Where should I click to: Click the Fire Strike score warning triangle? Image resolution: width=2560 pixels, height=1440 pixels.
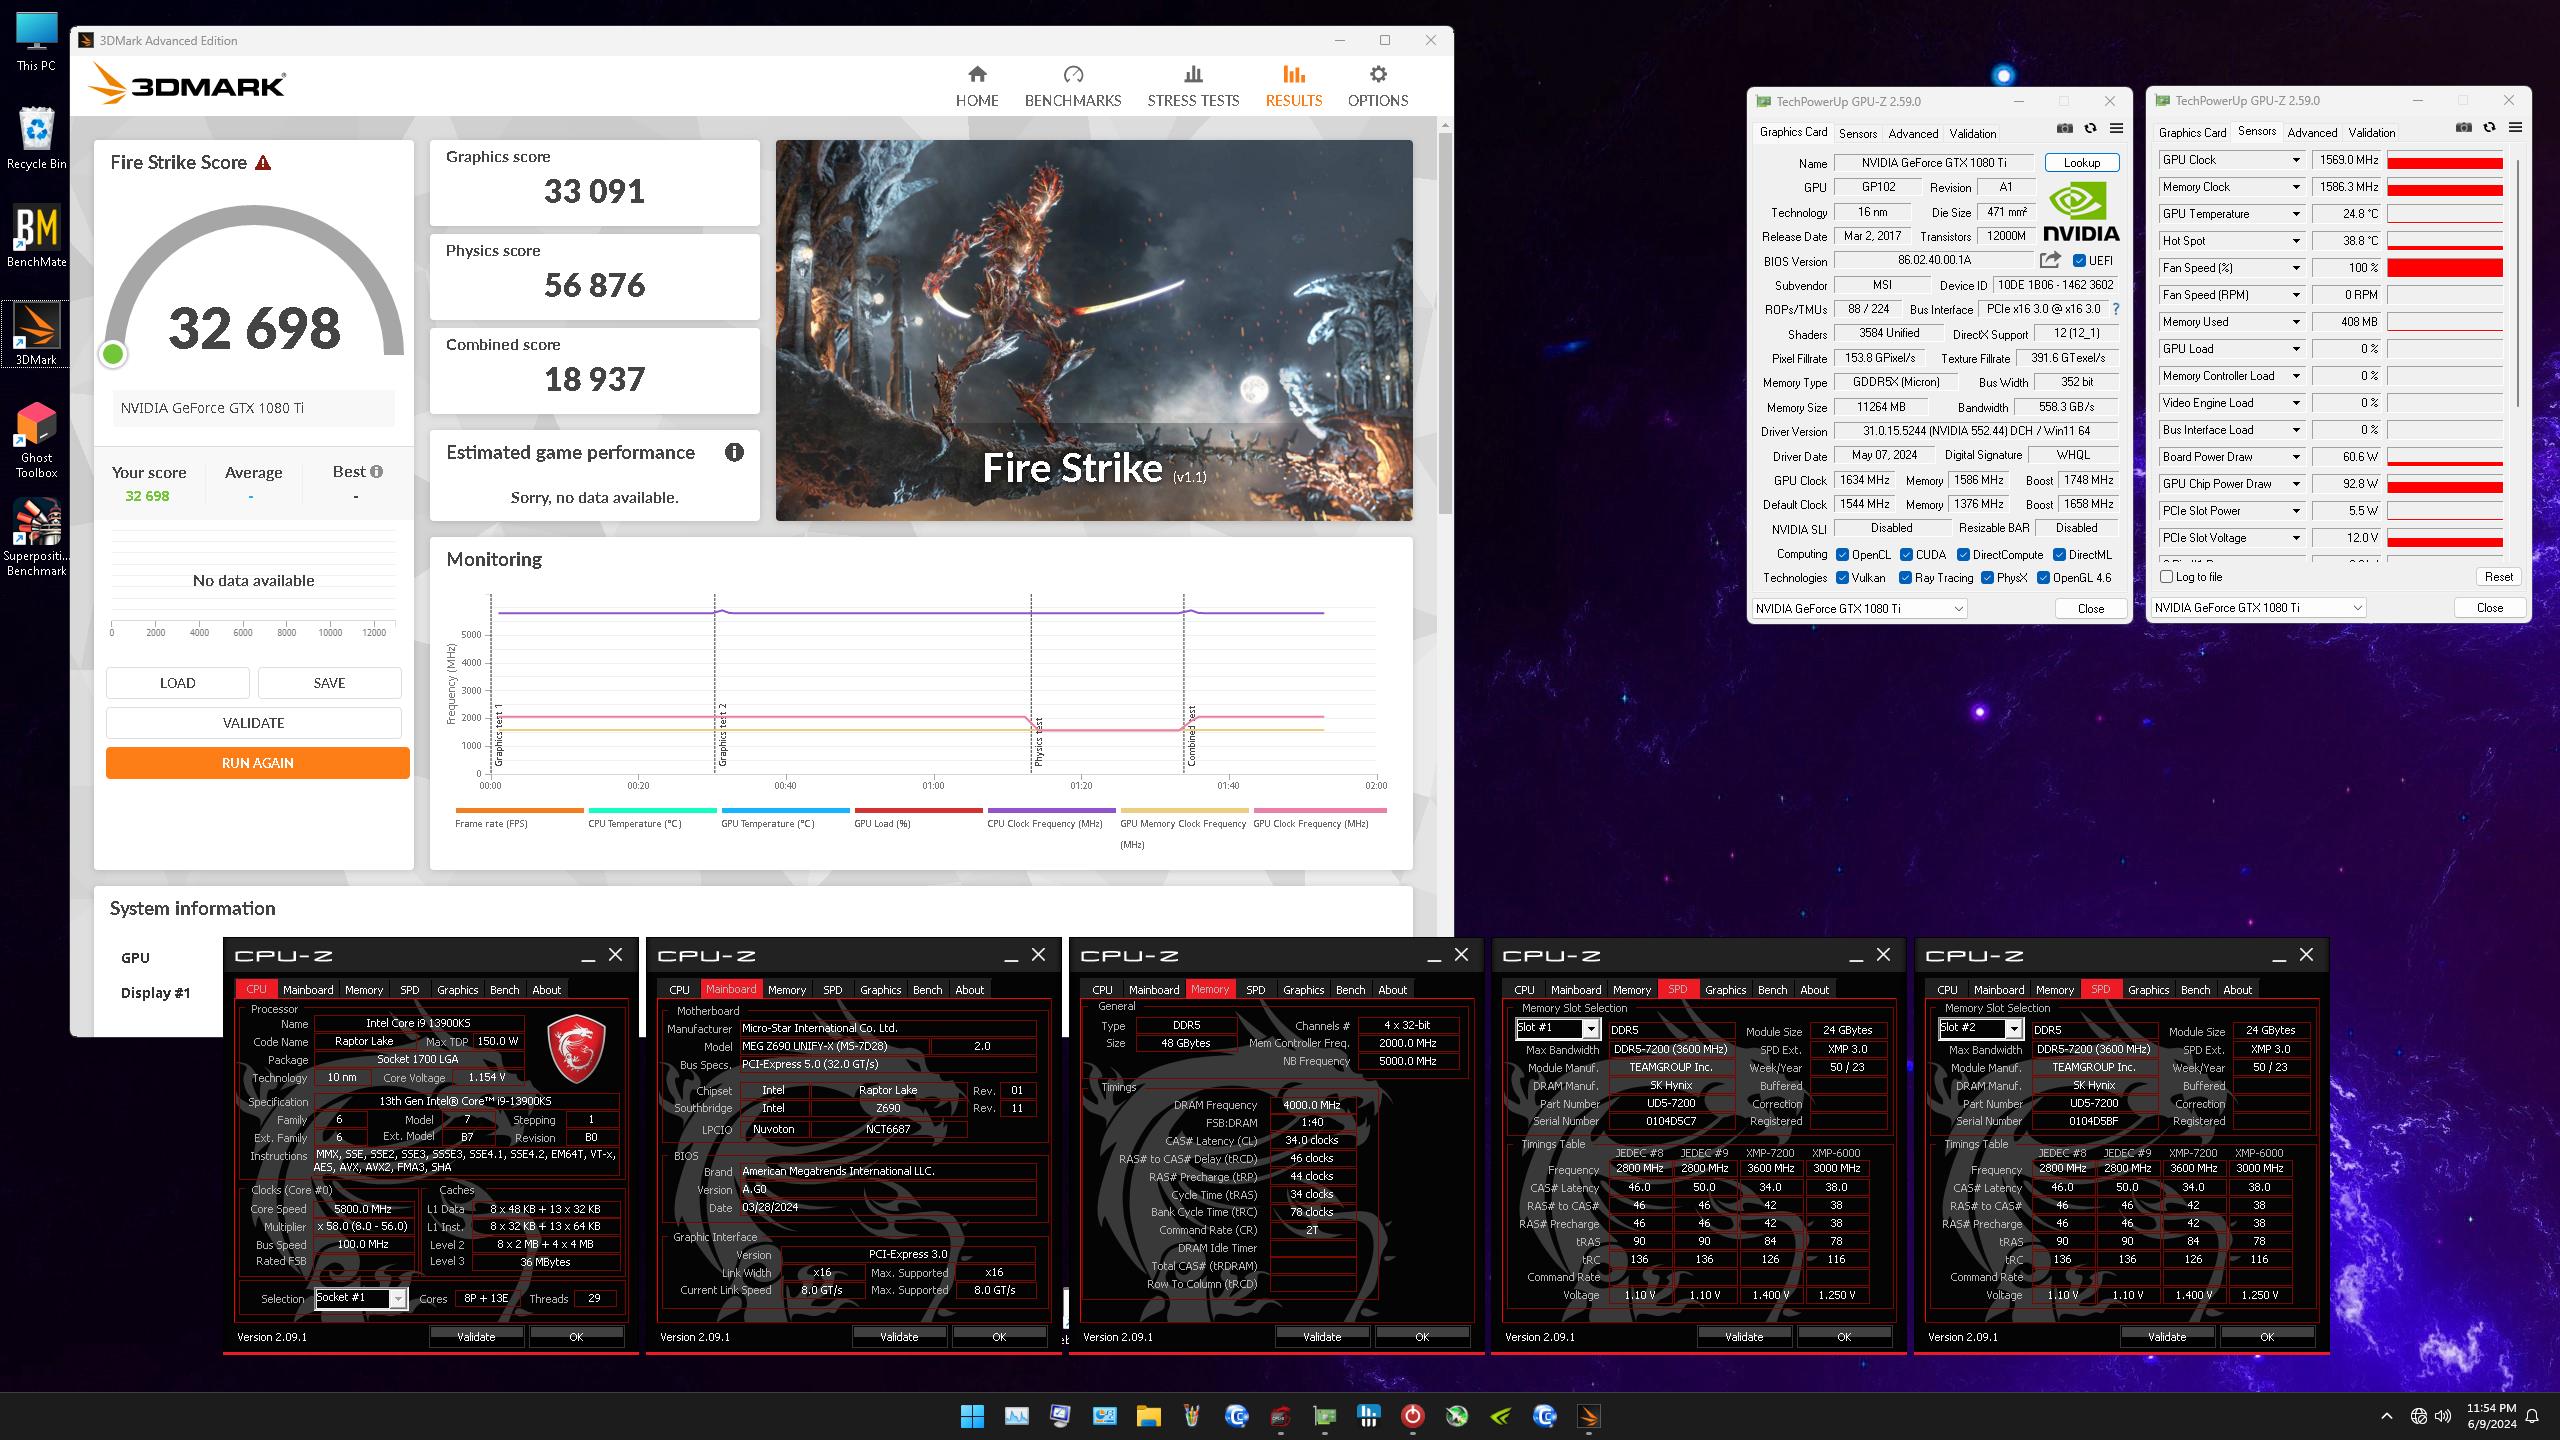263,162
